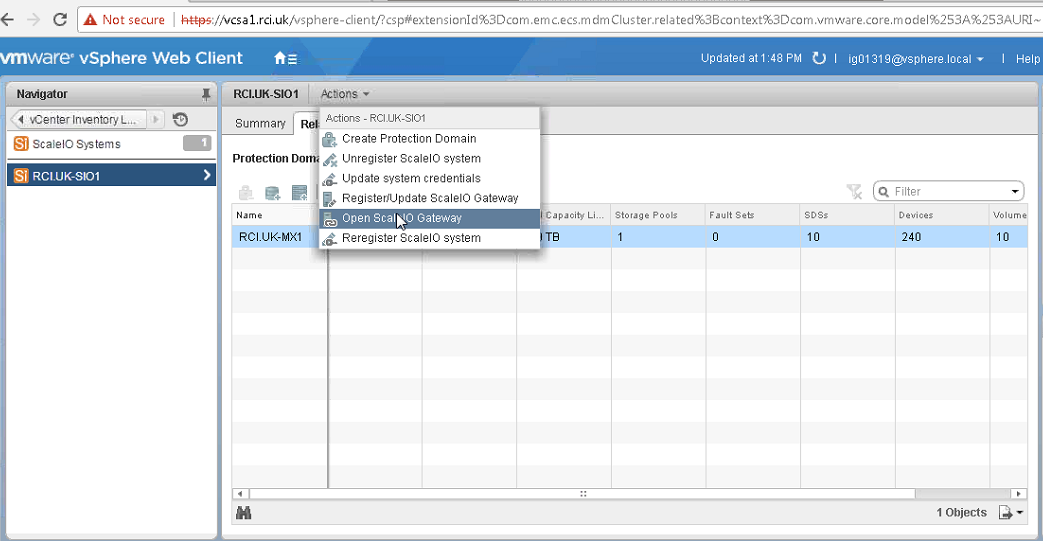Pin the Navigator panel

(206, 94)
